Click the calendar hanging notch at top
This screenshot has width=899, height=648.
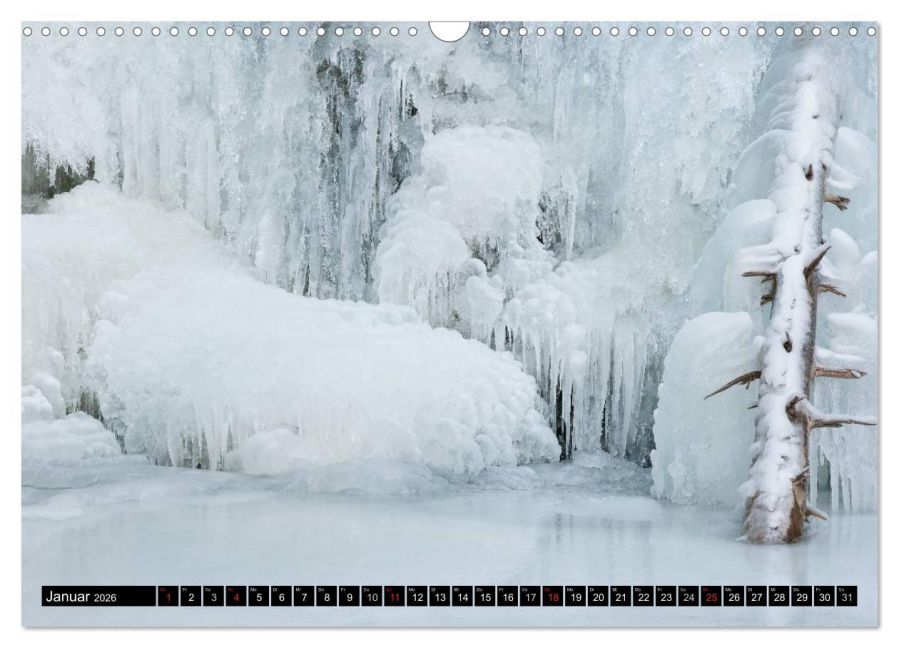click(449, 30)
